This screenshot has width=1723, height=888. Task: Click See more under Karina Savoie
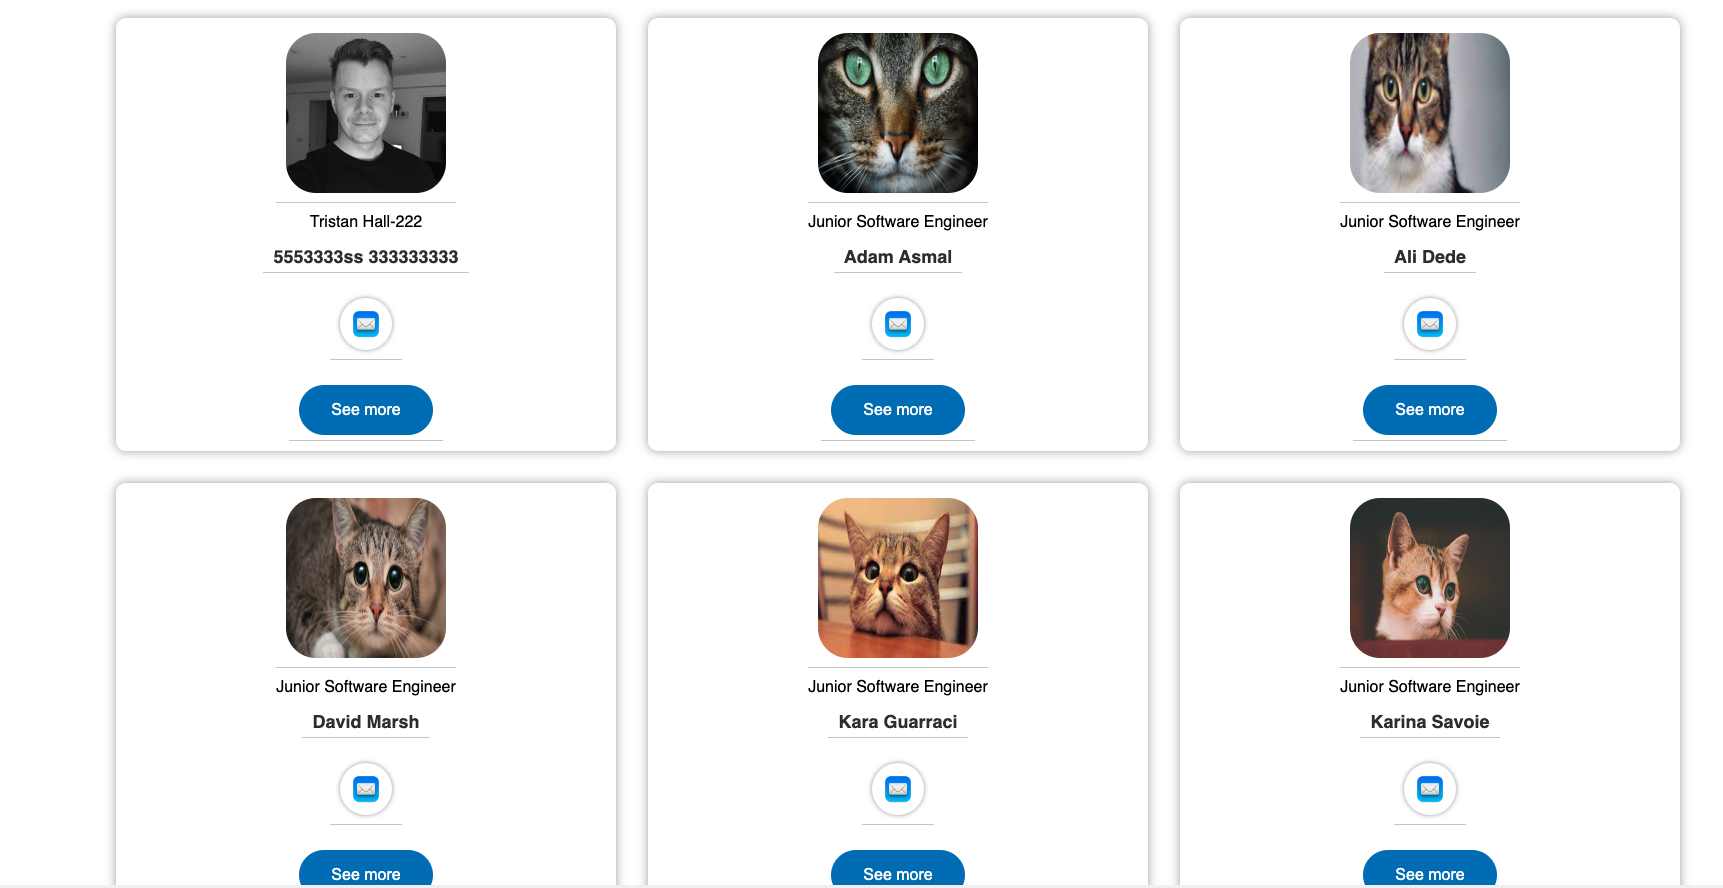[x=1430, y=868]
